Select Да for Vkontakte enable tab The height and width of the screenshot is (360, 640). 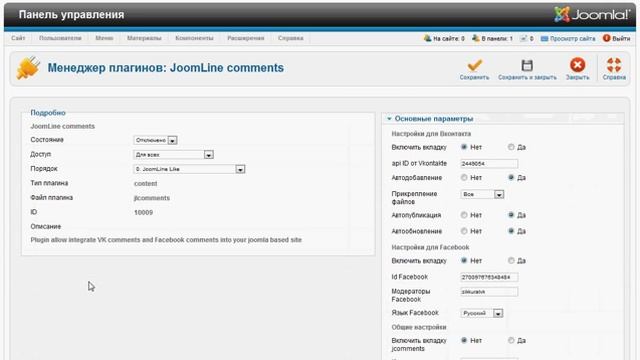tap(511, 147)
